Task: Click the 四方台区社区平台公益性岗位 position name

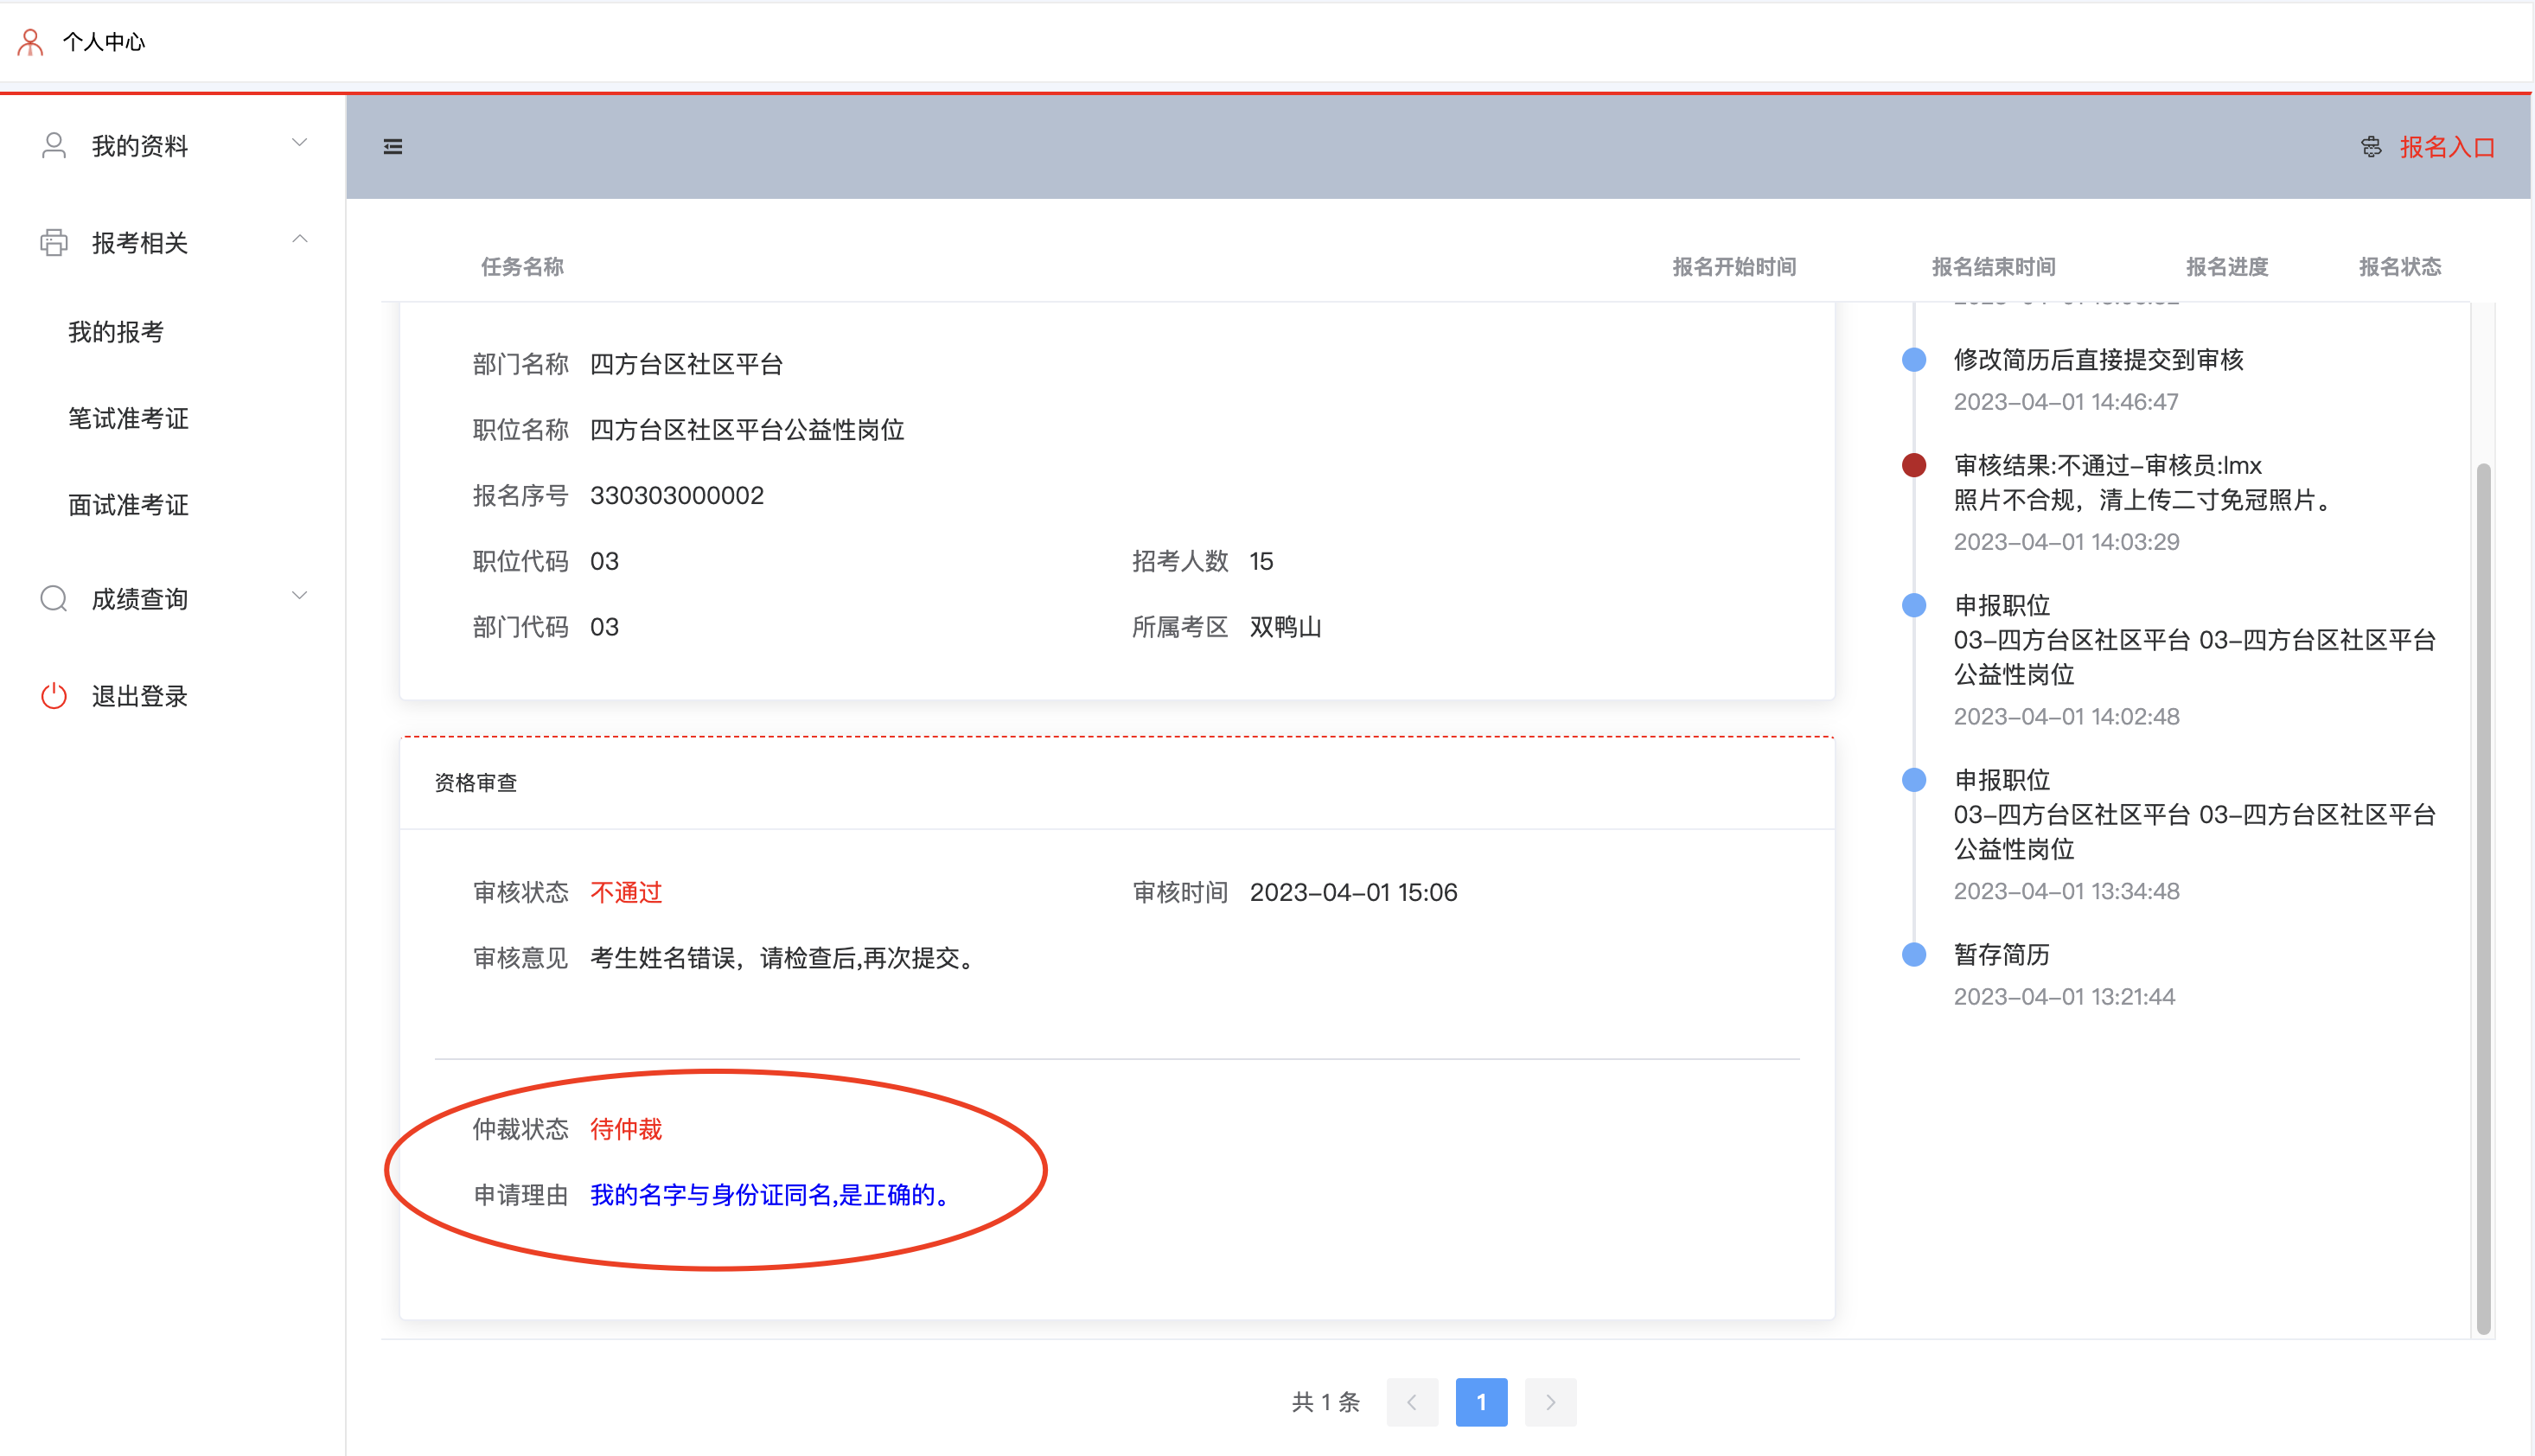Action: [x=747, y=430]
